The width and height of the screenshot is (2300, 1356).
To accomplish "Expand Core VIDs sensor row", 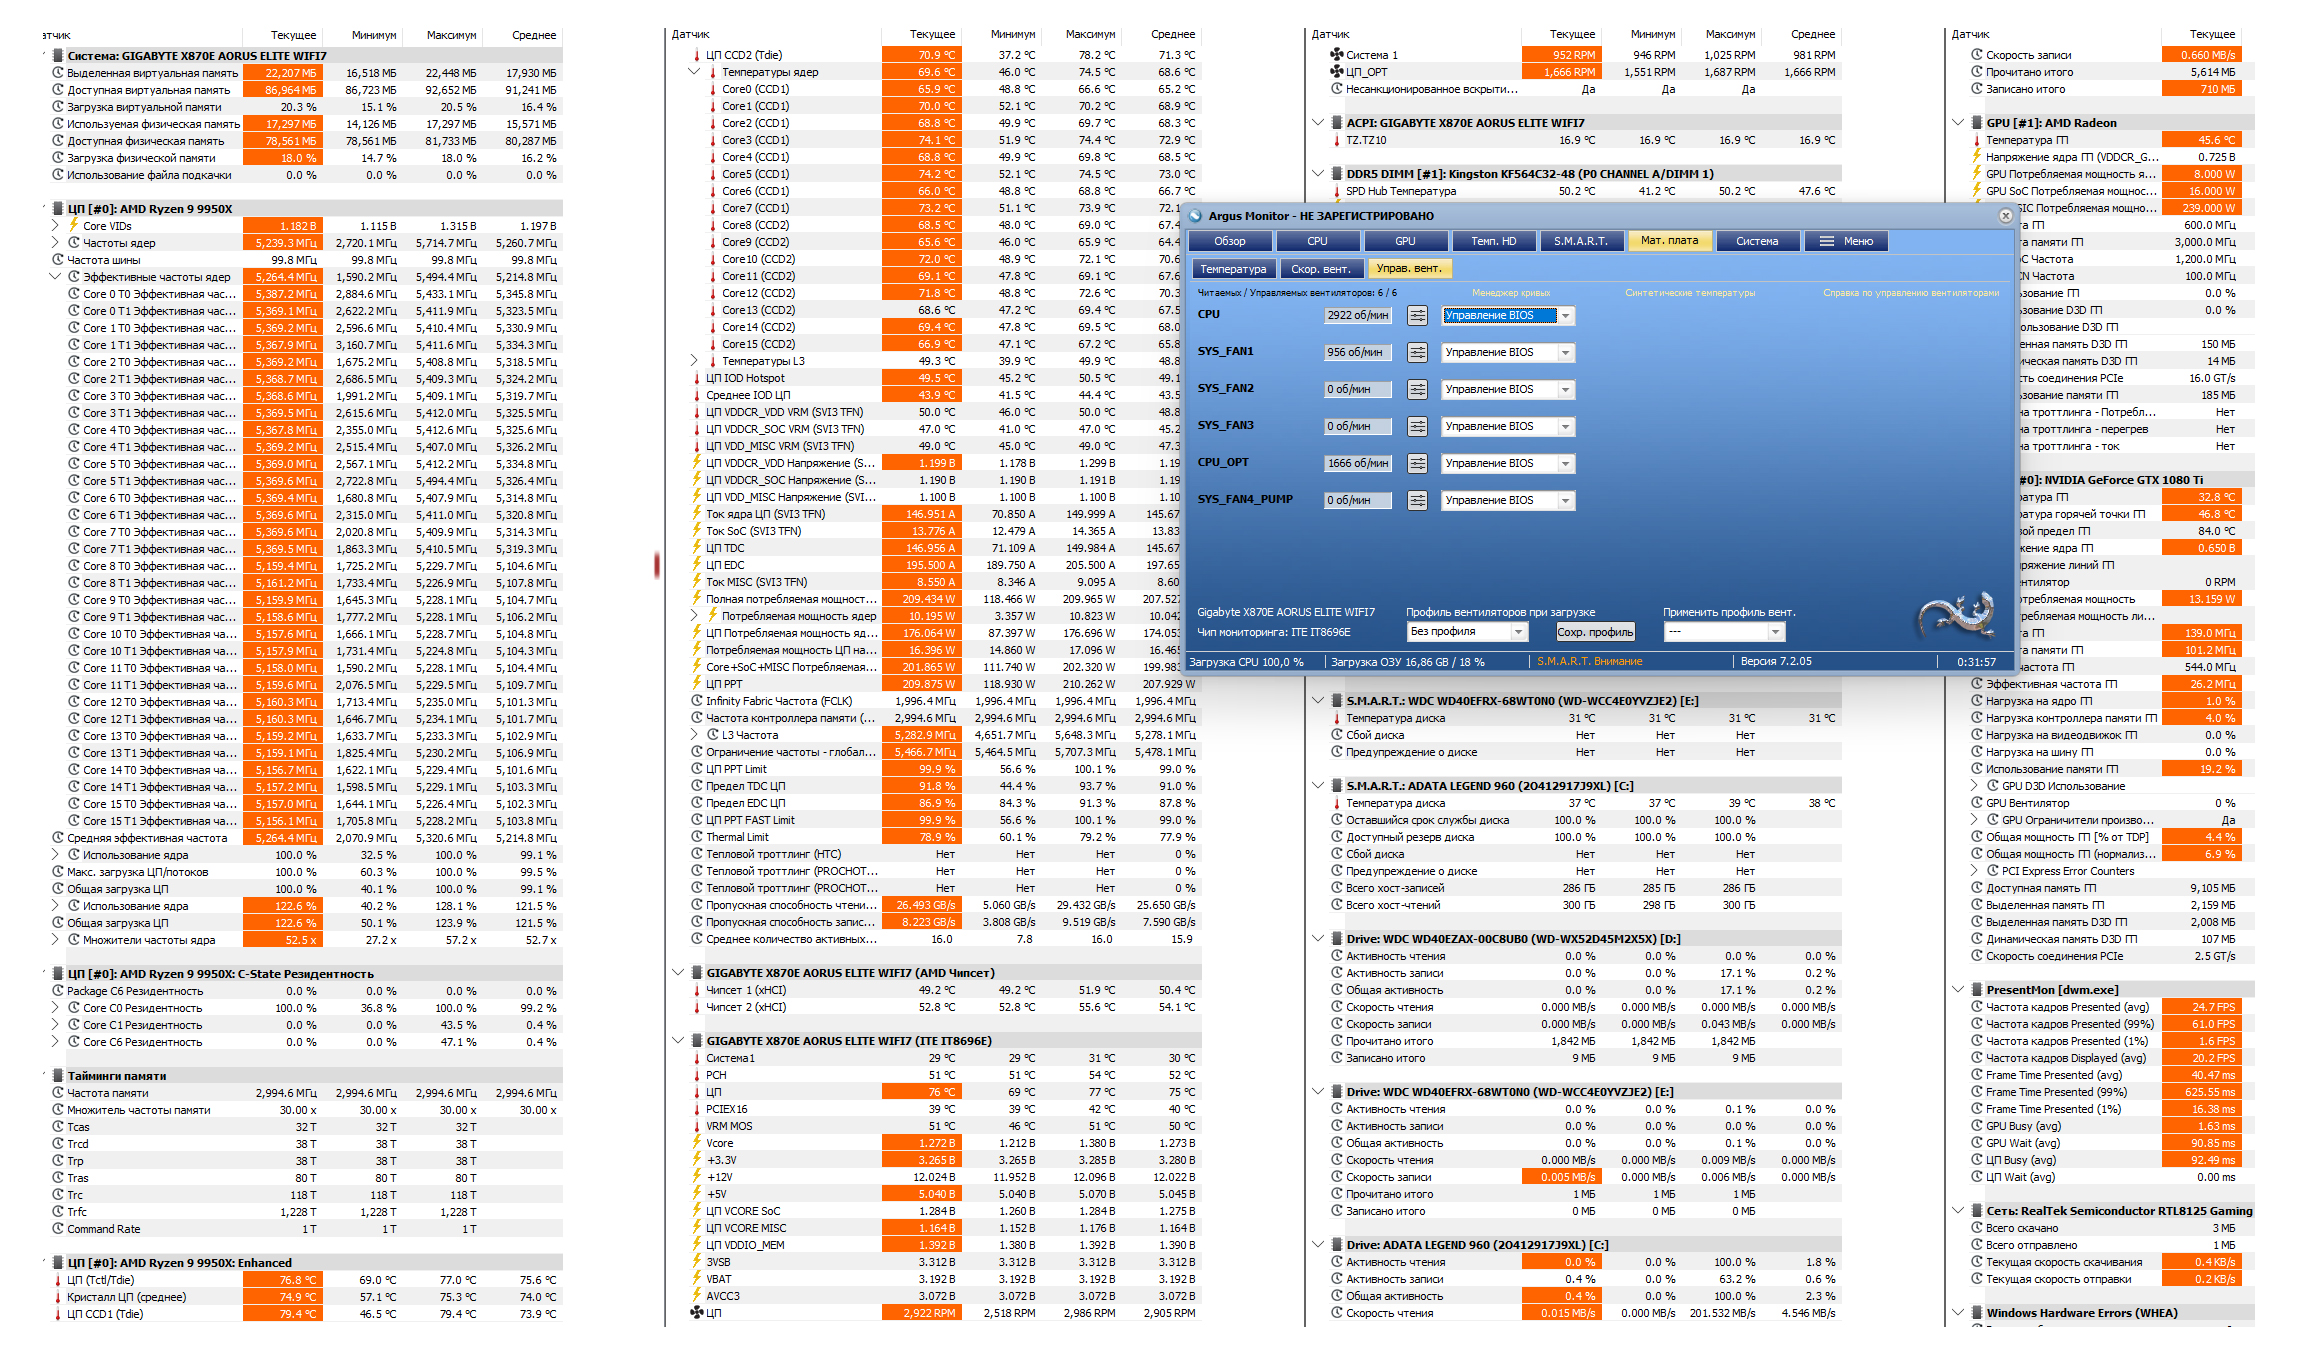I will (x=56, y=226).
